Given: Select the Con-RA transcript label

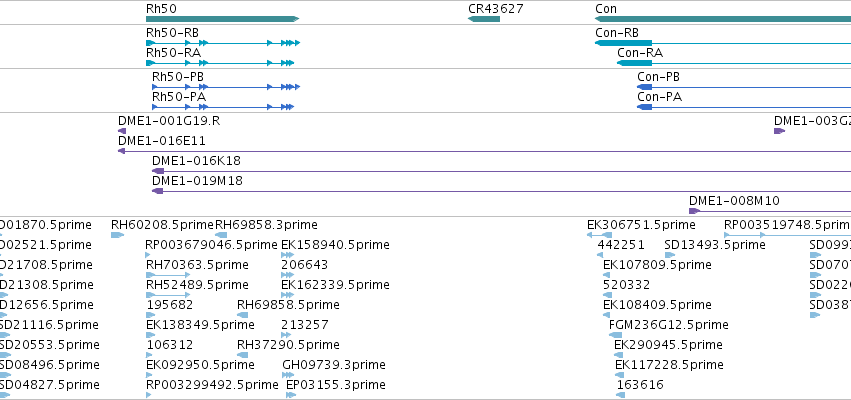Looking at the screenshot, I should (640, 53).
